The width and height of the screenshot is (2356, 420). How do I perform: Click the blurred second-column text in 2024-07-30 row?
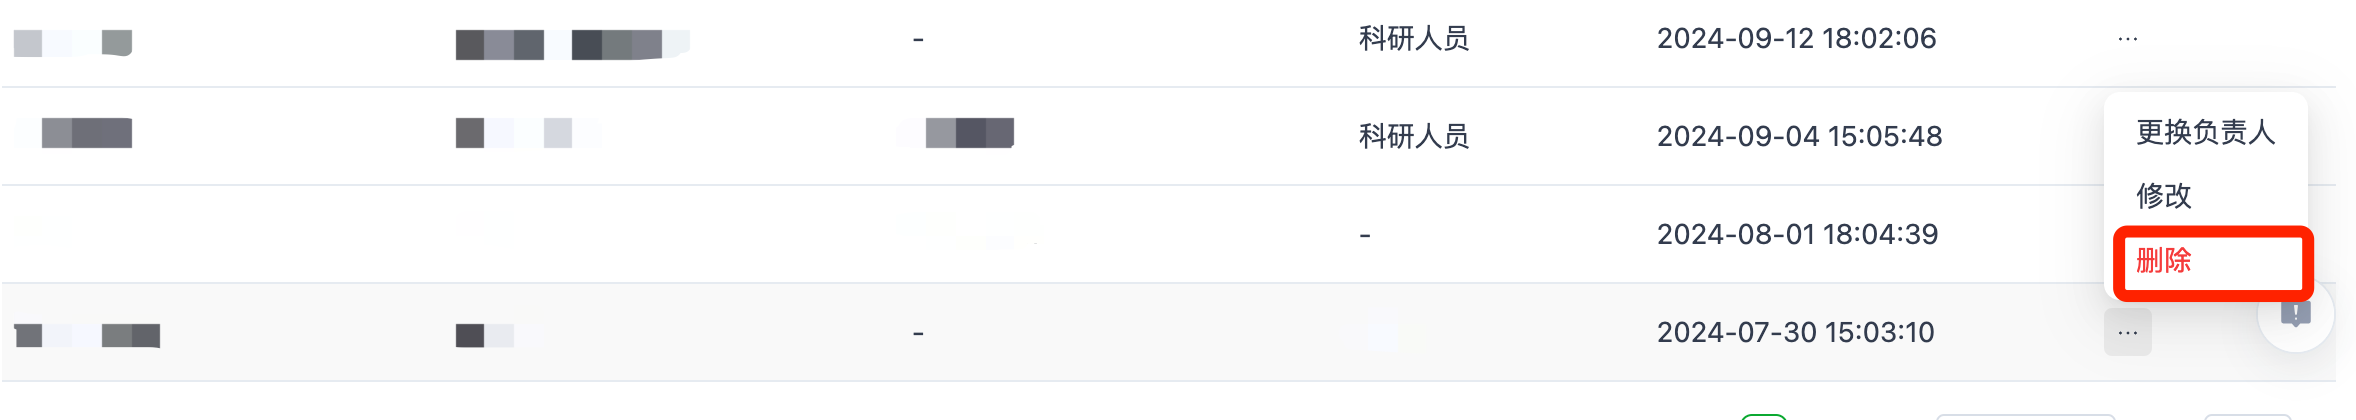tap(485, 335)
